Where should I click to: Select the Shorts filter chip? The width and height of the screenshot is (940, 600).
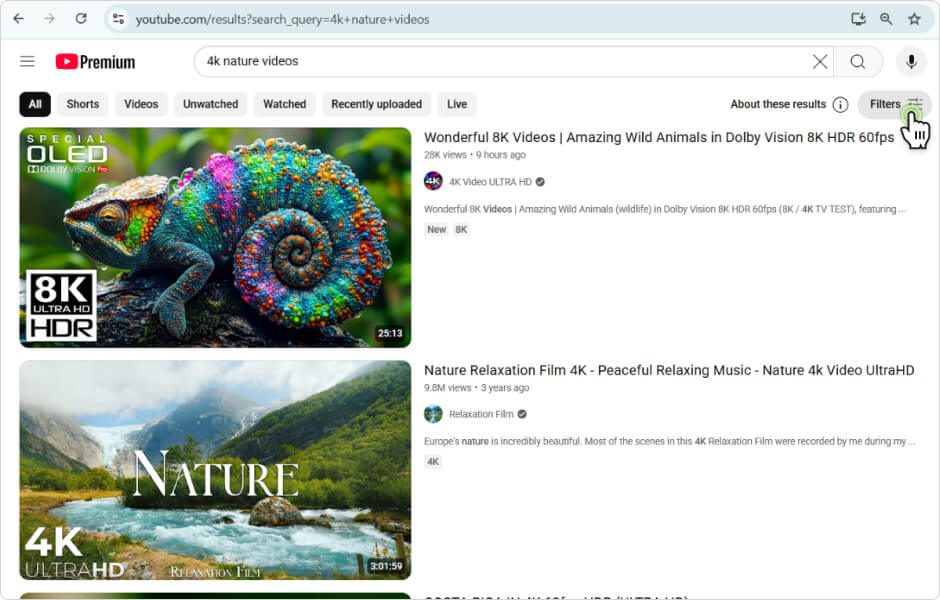point(83,105)
